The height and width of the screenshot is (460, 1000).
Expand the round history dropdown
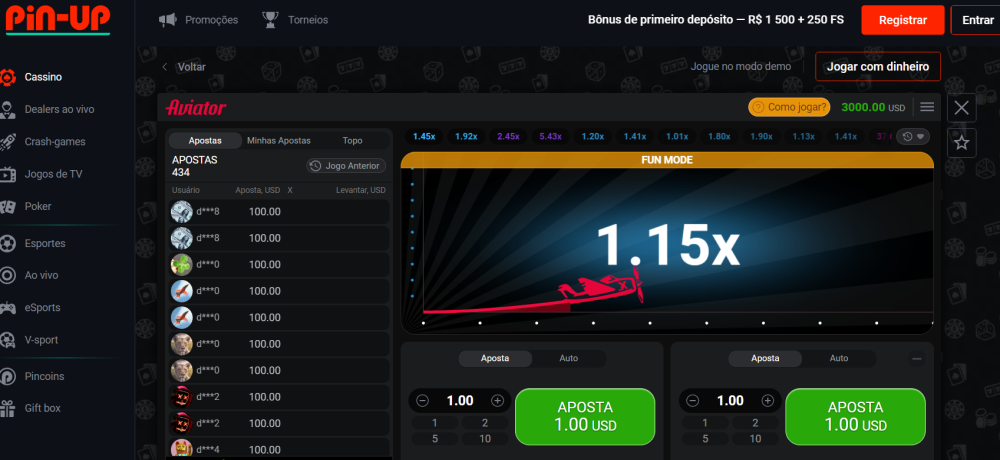click(x=912, y=137)
